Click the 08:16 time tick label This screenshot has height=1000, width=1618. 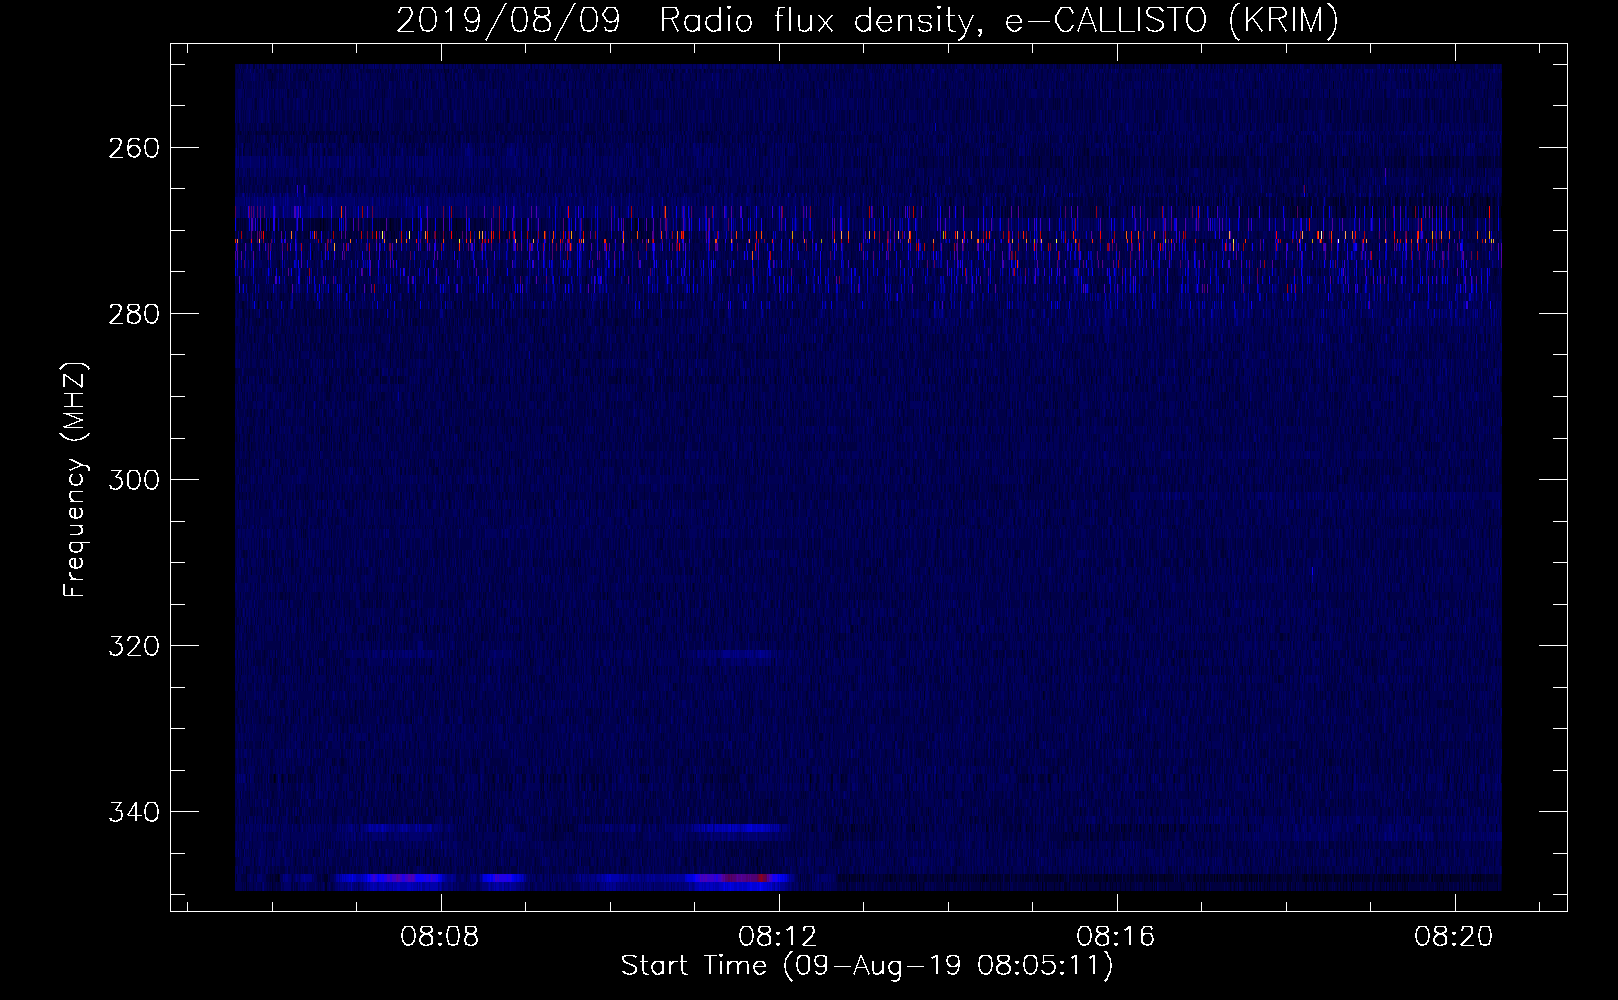pyautogui.click(x=1116, y=936)
